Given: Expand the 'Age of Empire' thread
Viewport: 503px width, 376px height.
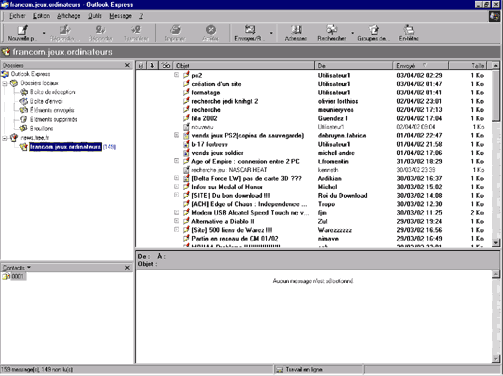Looking at the screenshot, I should click(x=176, y=161).
